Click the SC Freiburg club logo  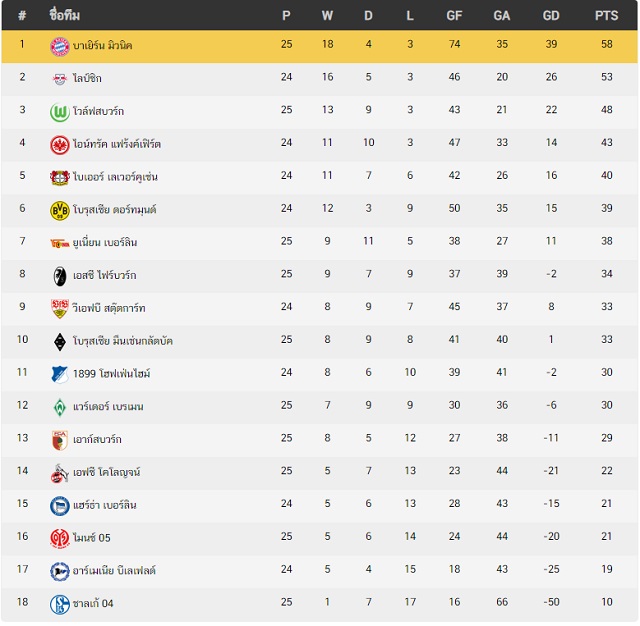point(60,276)
